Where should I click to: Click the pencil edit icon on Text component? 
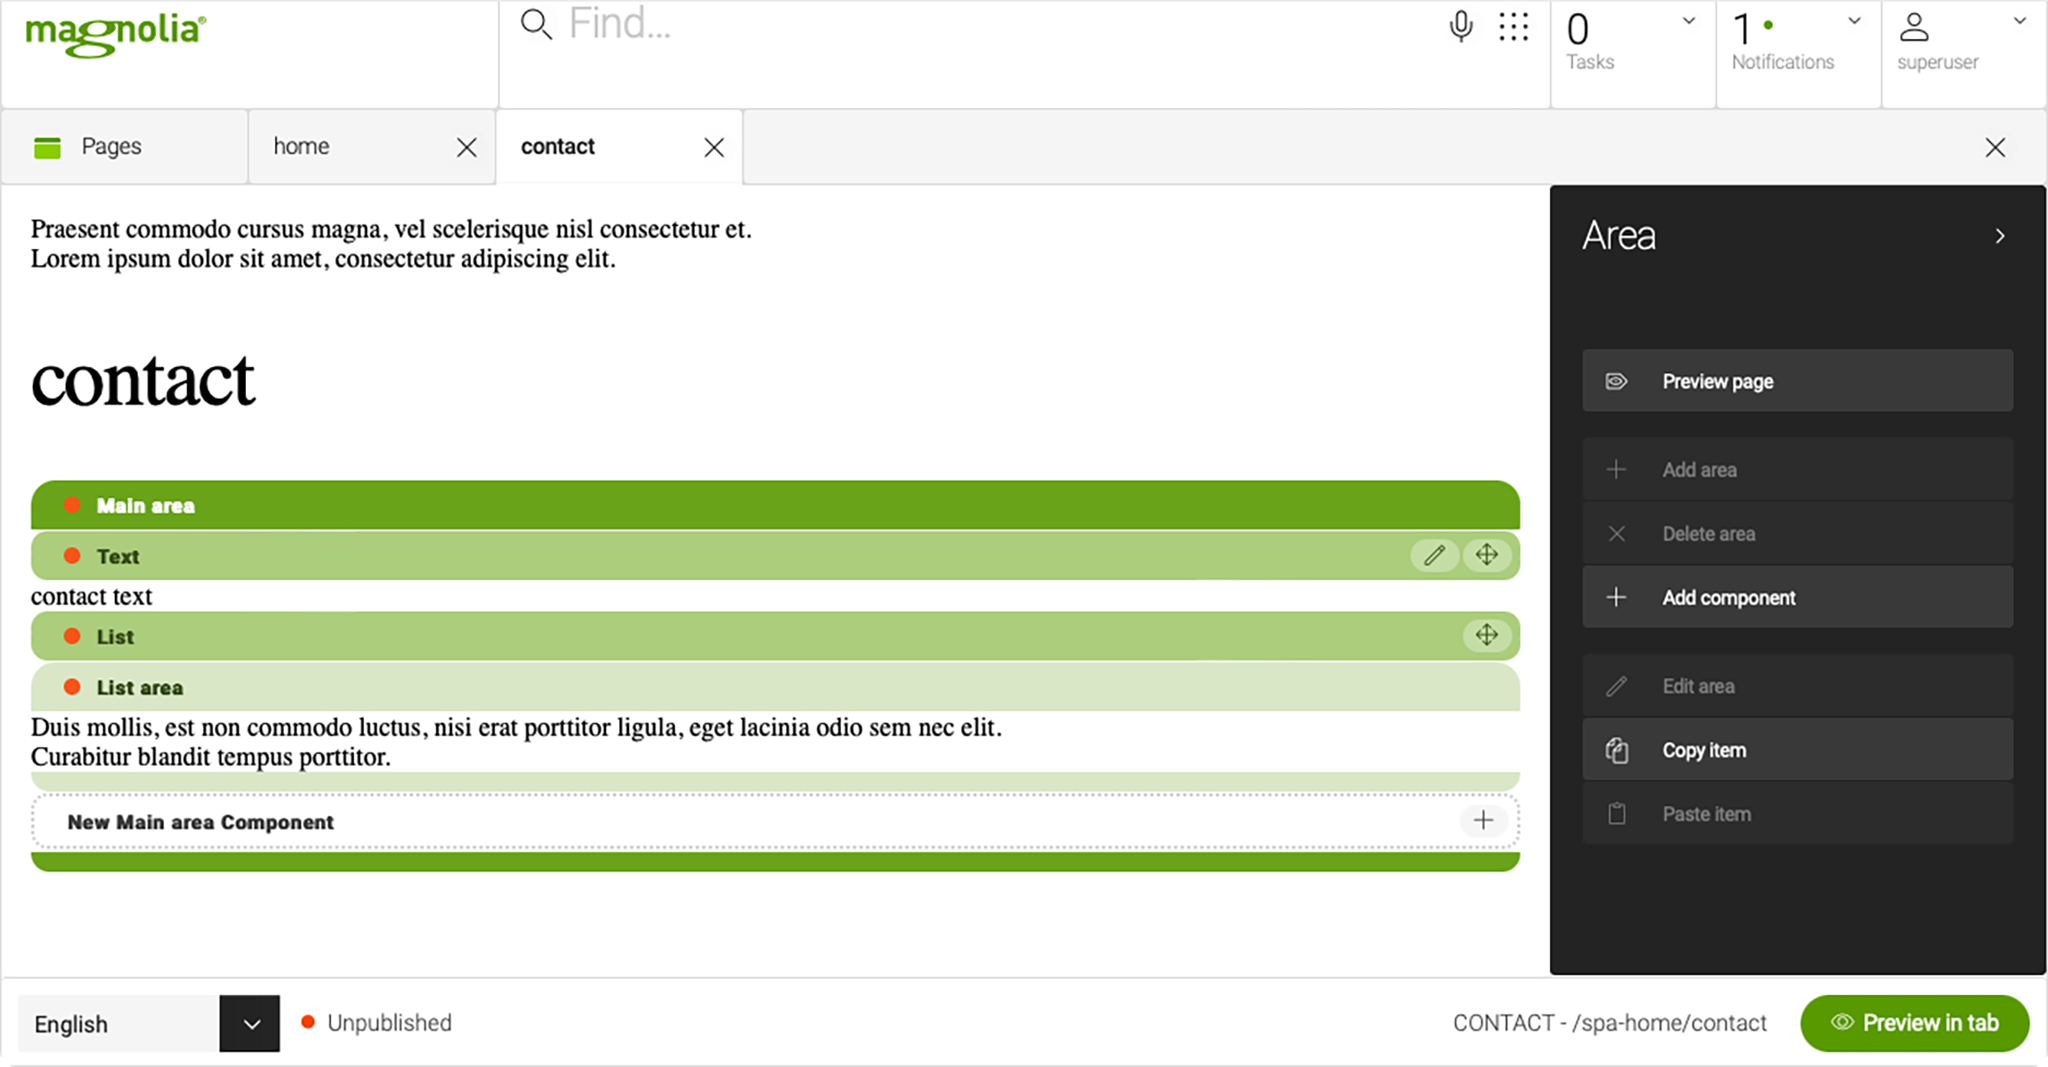[1434, 555]
